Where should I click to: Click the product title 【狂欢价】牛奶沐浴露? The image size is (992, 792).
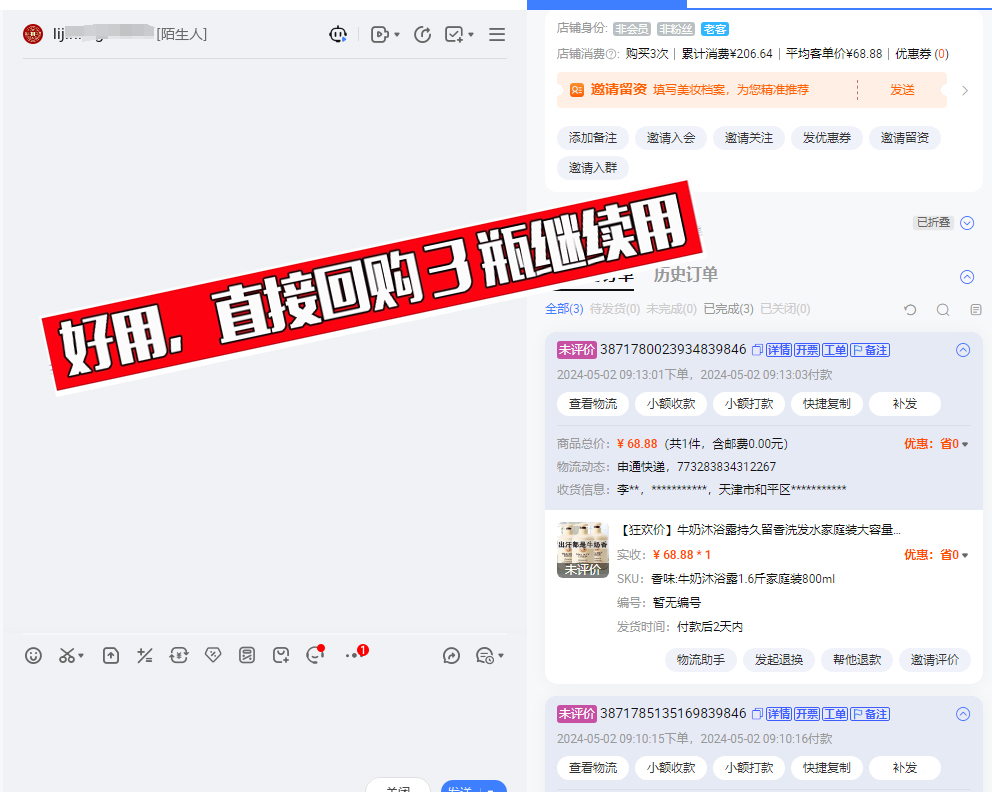(x=759, y=529)
